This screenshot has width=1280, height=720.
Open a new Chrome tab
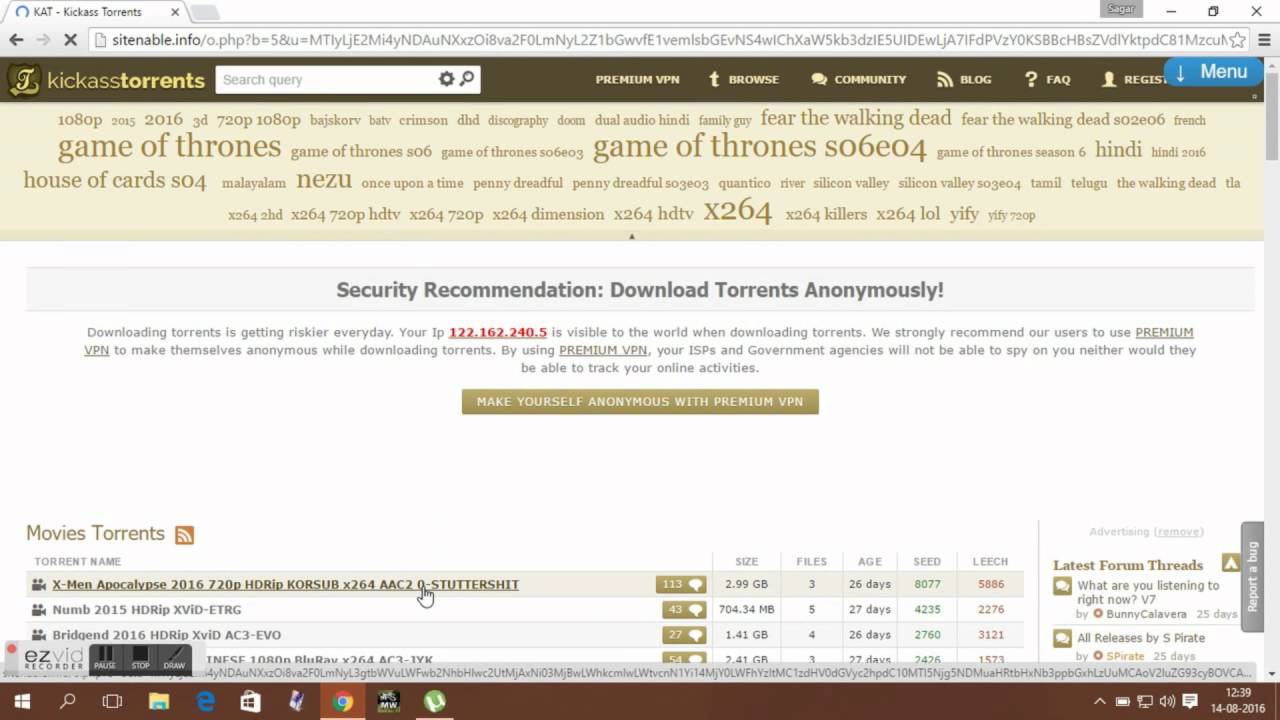tap(205, 13)
